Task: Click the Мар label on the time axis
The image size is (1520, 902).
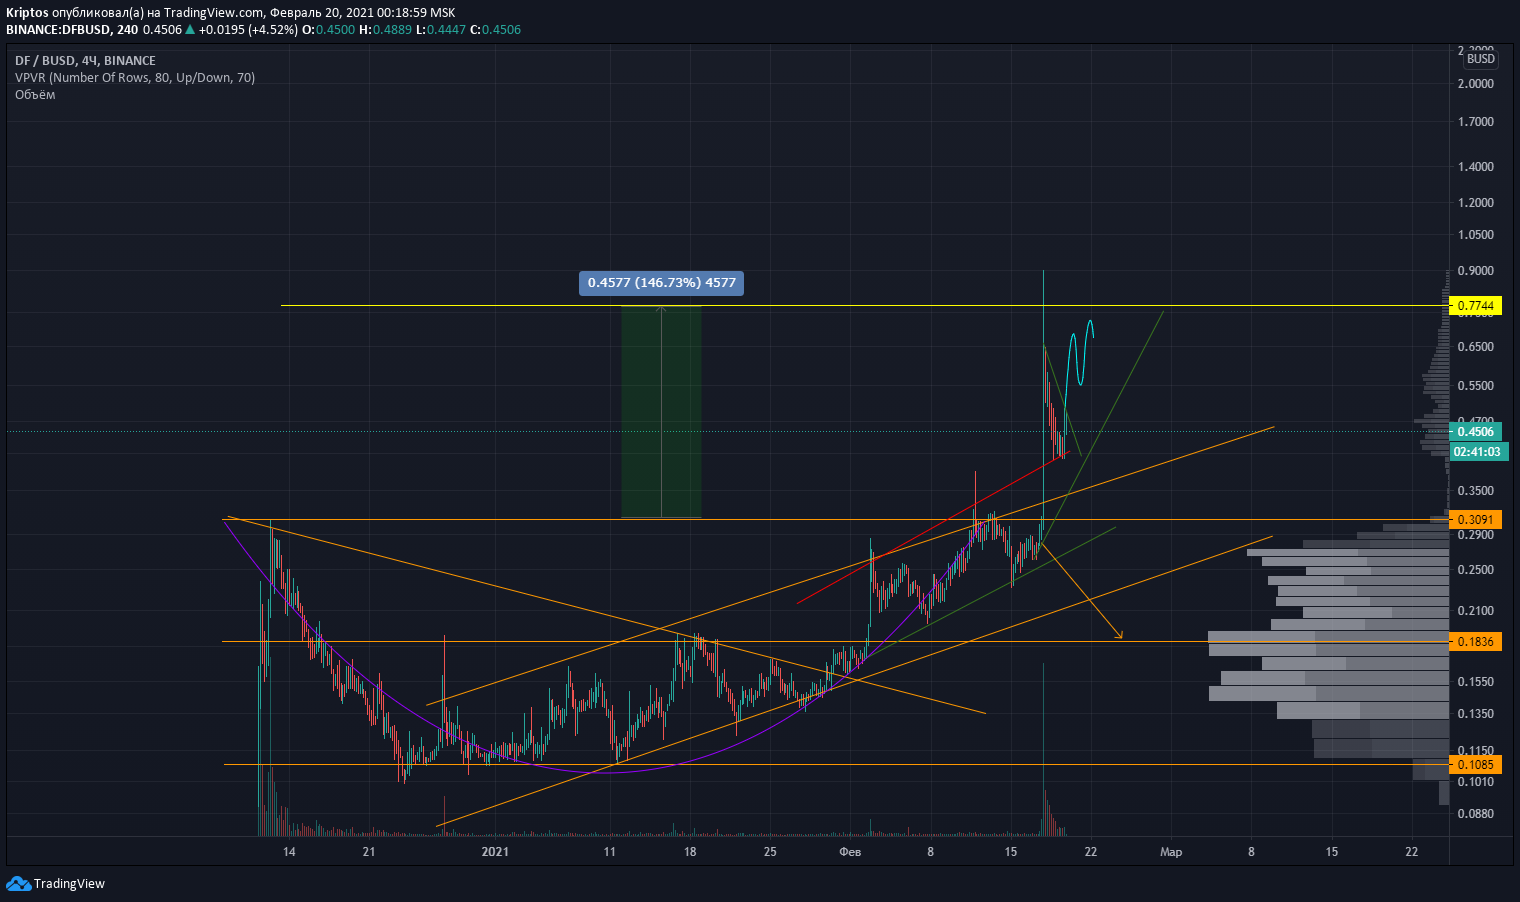Action: click(x=1171, y=852)
